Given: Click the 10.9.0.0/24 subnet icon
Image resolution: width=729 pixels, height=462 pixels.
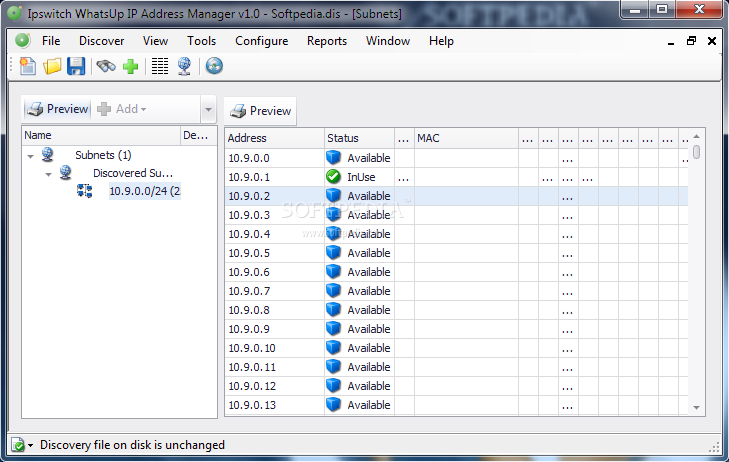Looking at the screenshot, I should coord(85,191).
